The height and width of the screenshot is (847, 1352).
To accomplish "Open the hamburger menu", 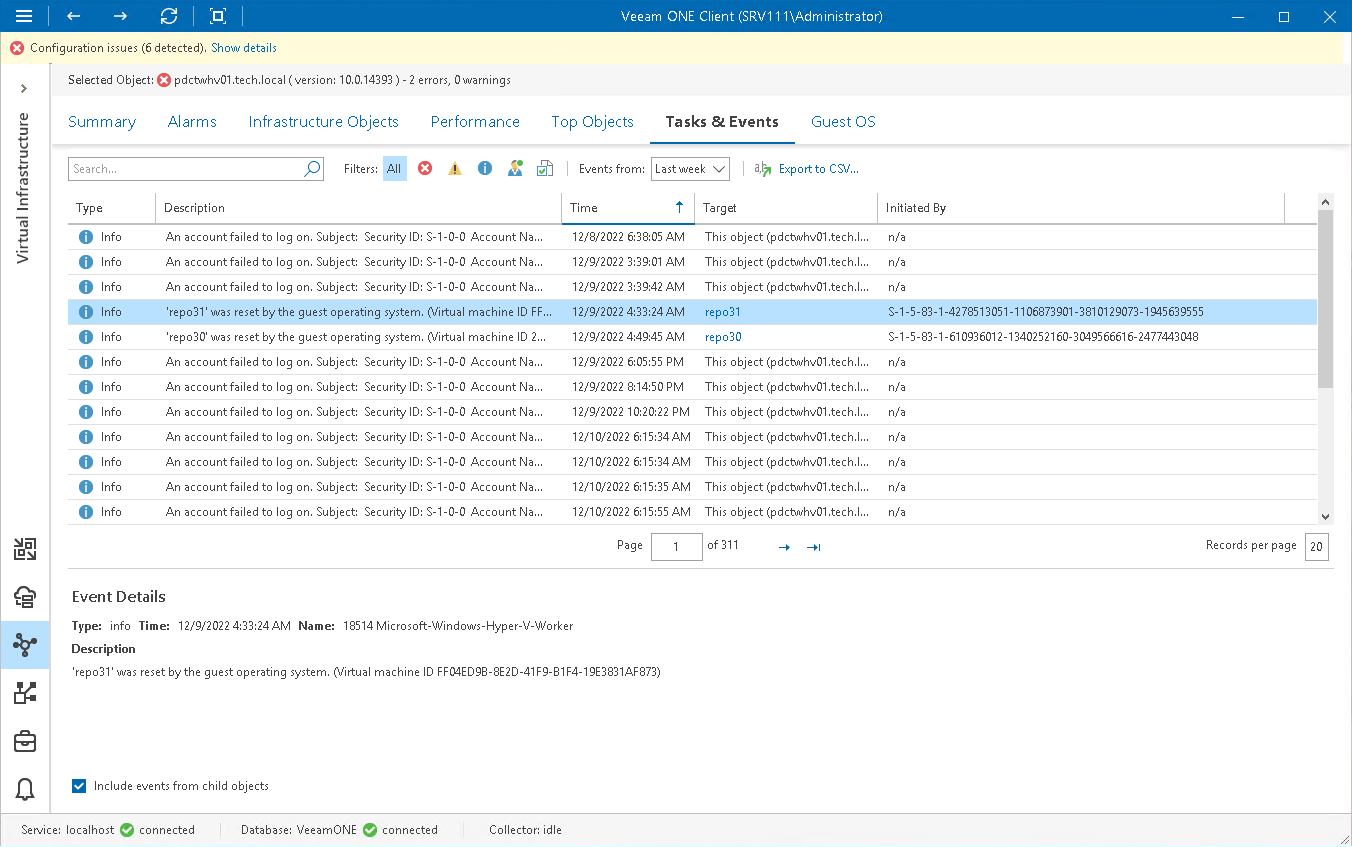I will pyautogui.click(x=22, y=16).
